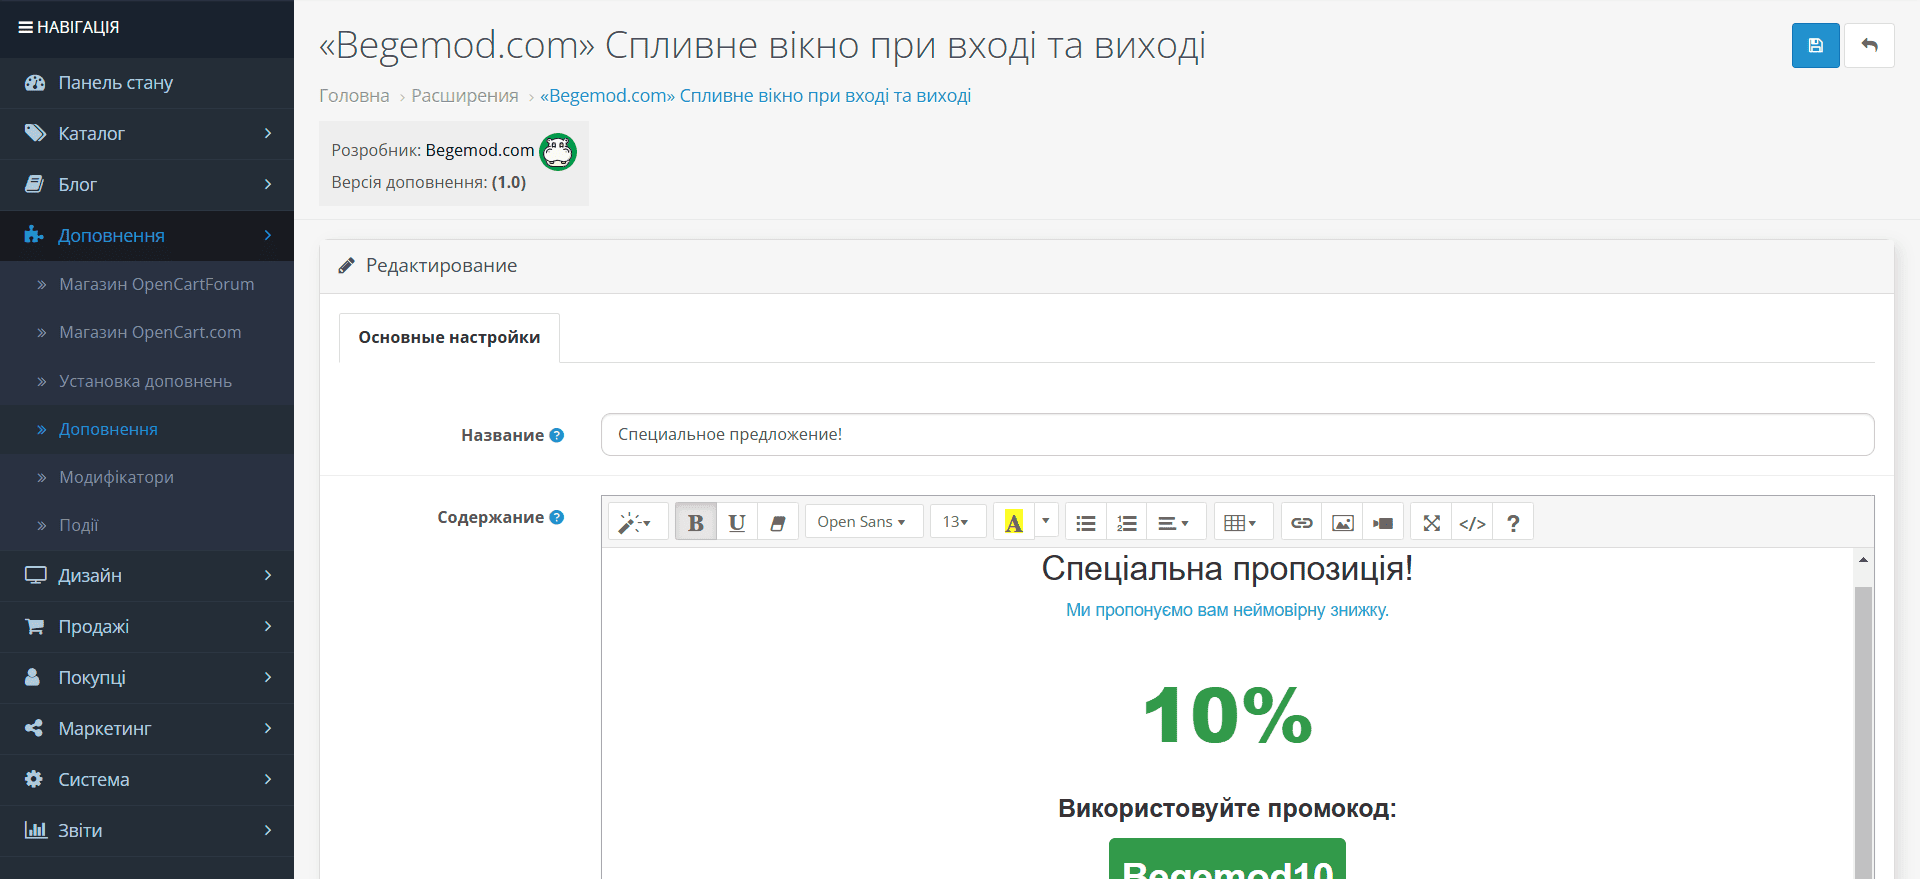The height and width of the screenshot is (879, 1920).
Task: Click the eraser remove font style icon
Action: [x=778, y=522]
